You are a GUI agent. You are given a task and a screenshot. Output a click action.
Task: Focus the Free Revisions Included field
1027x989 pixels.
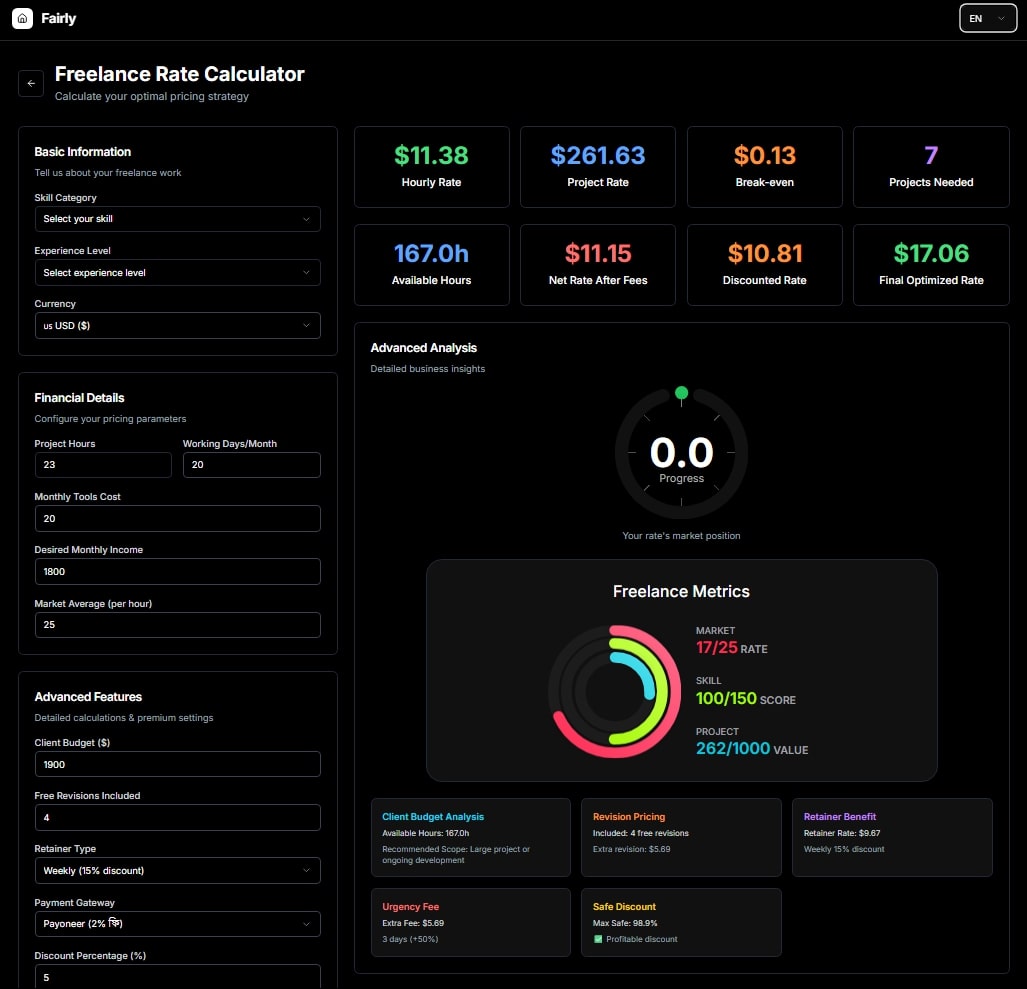[177, 817]
